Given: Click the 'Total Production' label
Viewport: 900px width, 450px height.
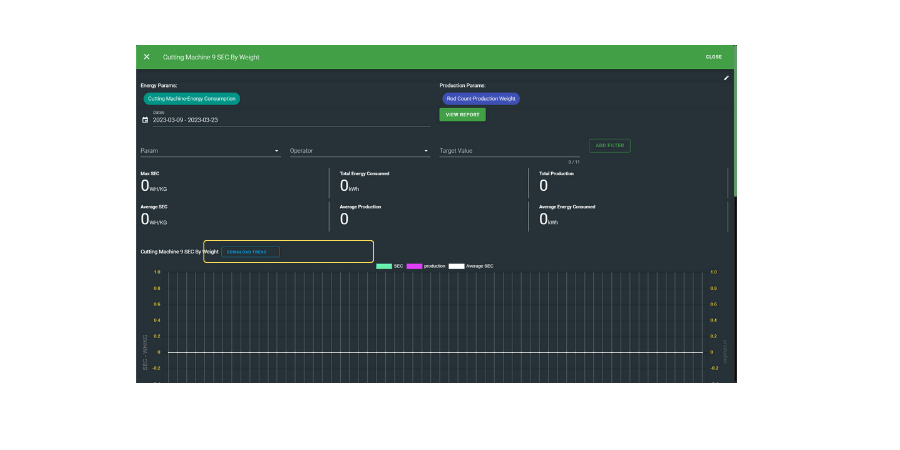Looking at the screenshot, I should coord(556,173).
